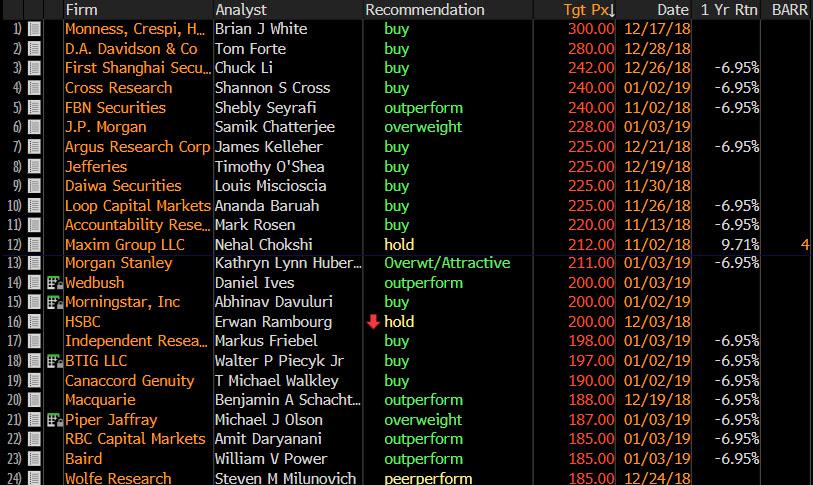Open the document icon for Morgan Stanley row

34,263
